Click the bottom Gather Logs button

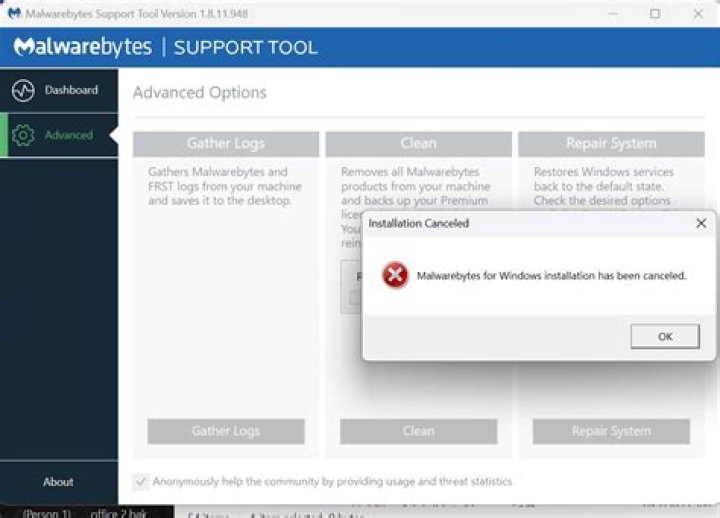click(226, 431)
